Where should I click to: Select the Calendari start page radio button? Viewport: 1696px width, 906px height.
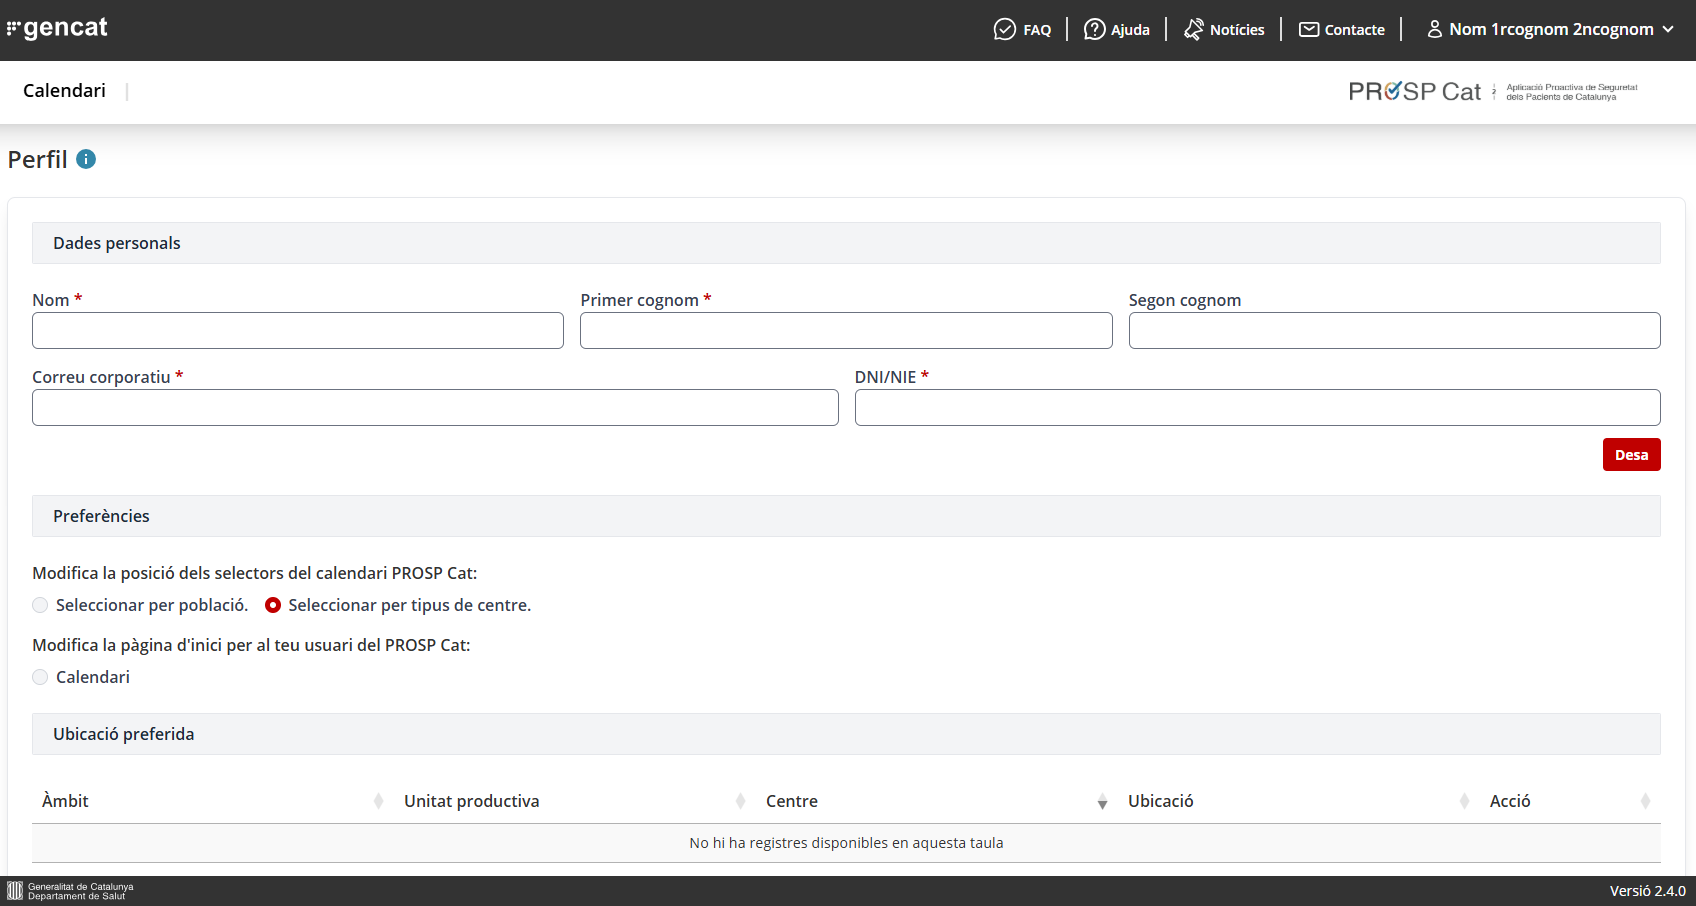[40, 677]
